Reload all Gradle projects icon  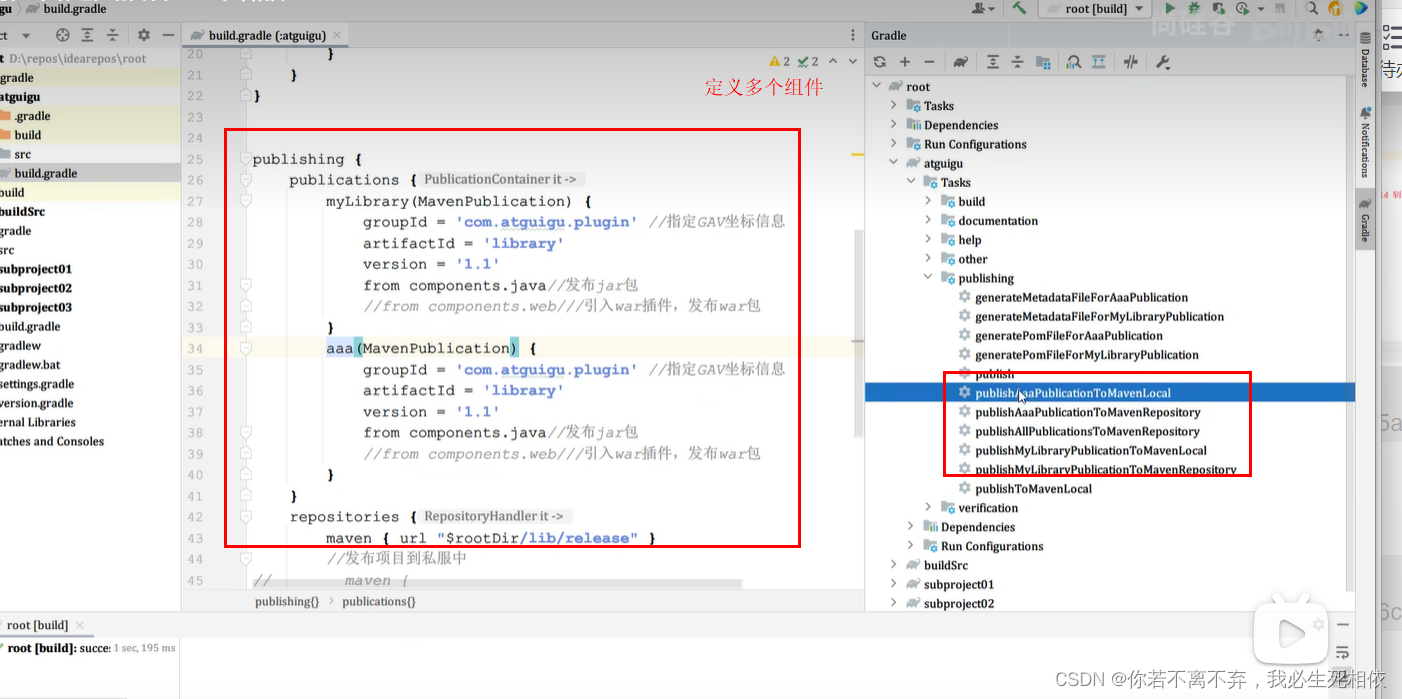click(880, 62)
